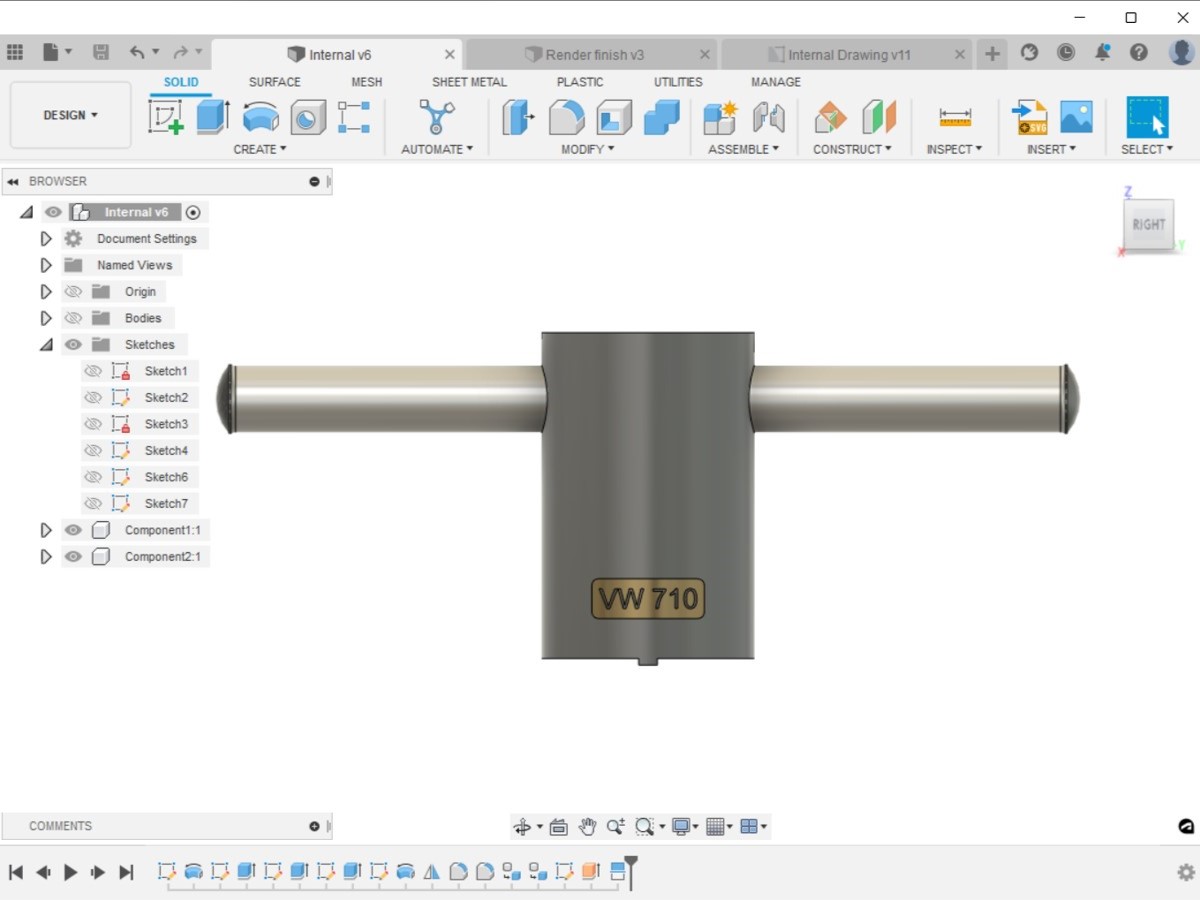This screenshot has height=900, width=1200.
Task: Click the Right face of the ViewCube
Action: pos(1148,224)
